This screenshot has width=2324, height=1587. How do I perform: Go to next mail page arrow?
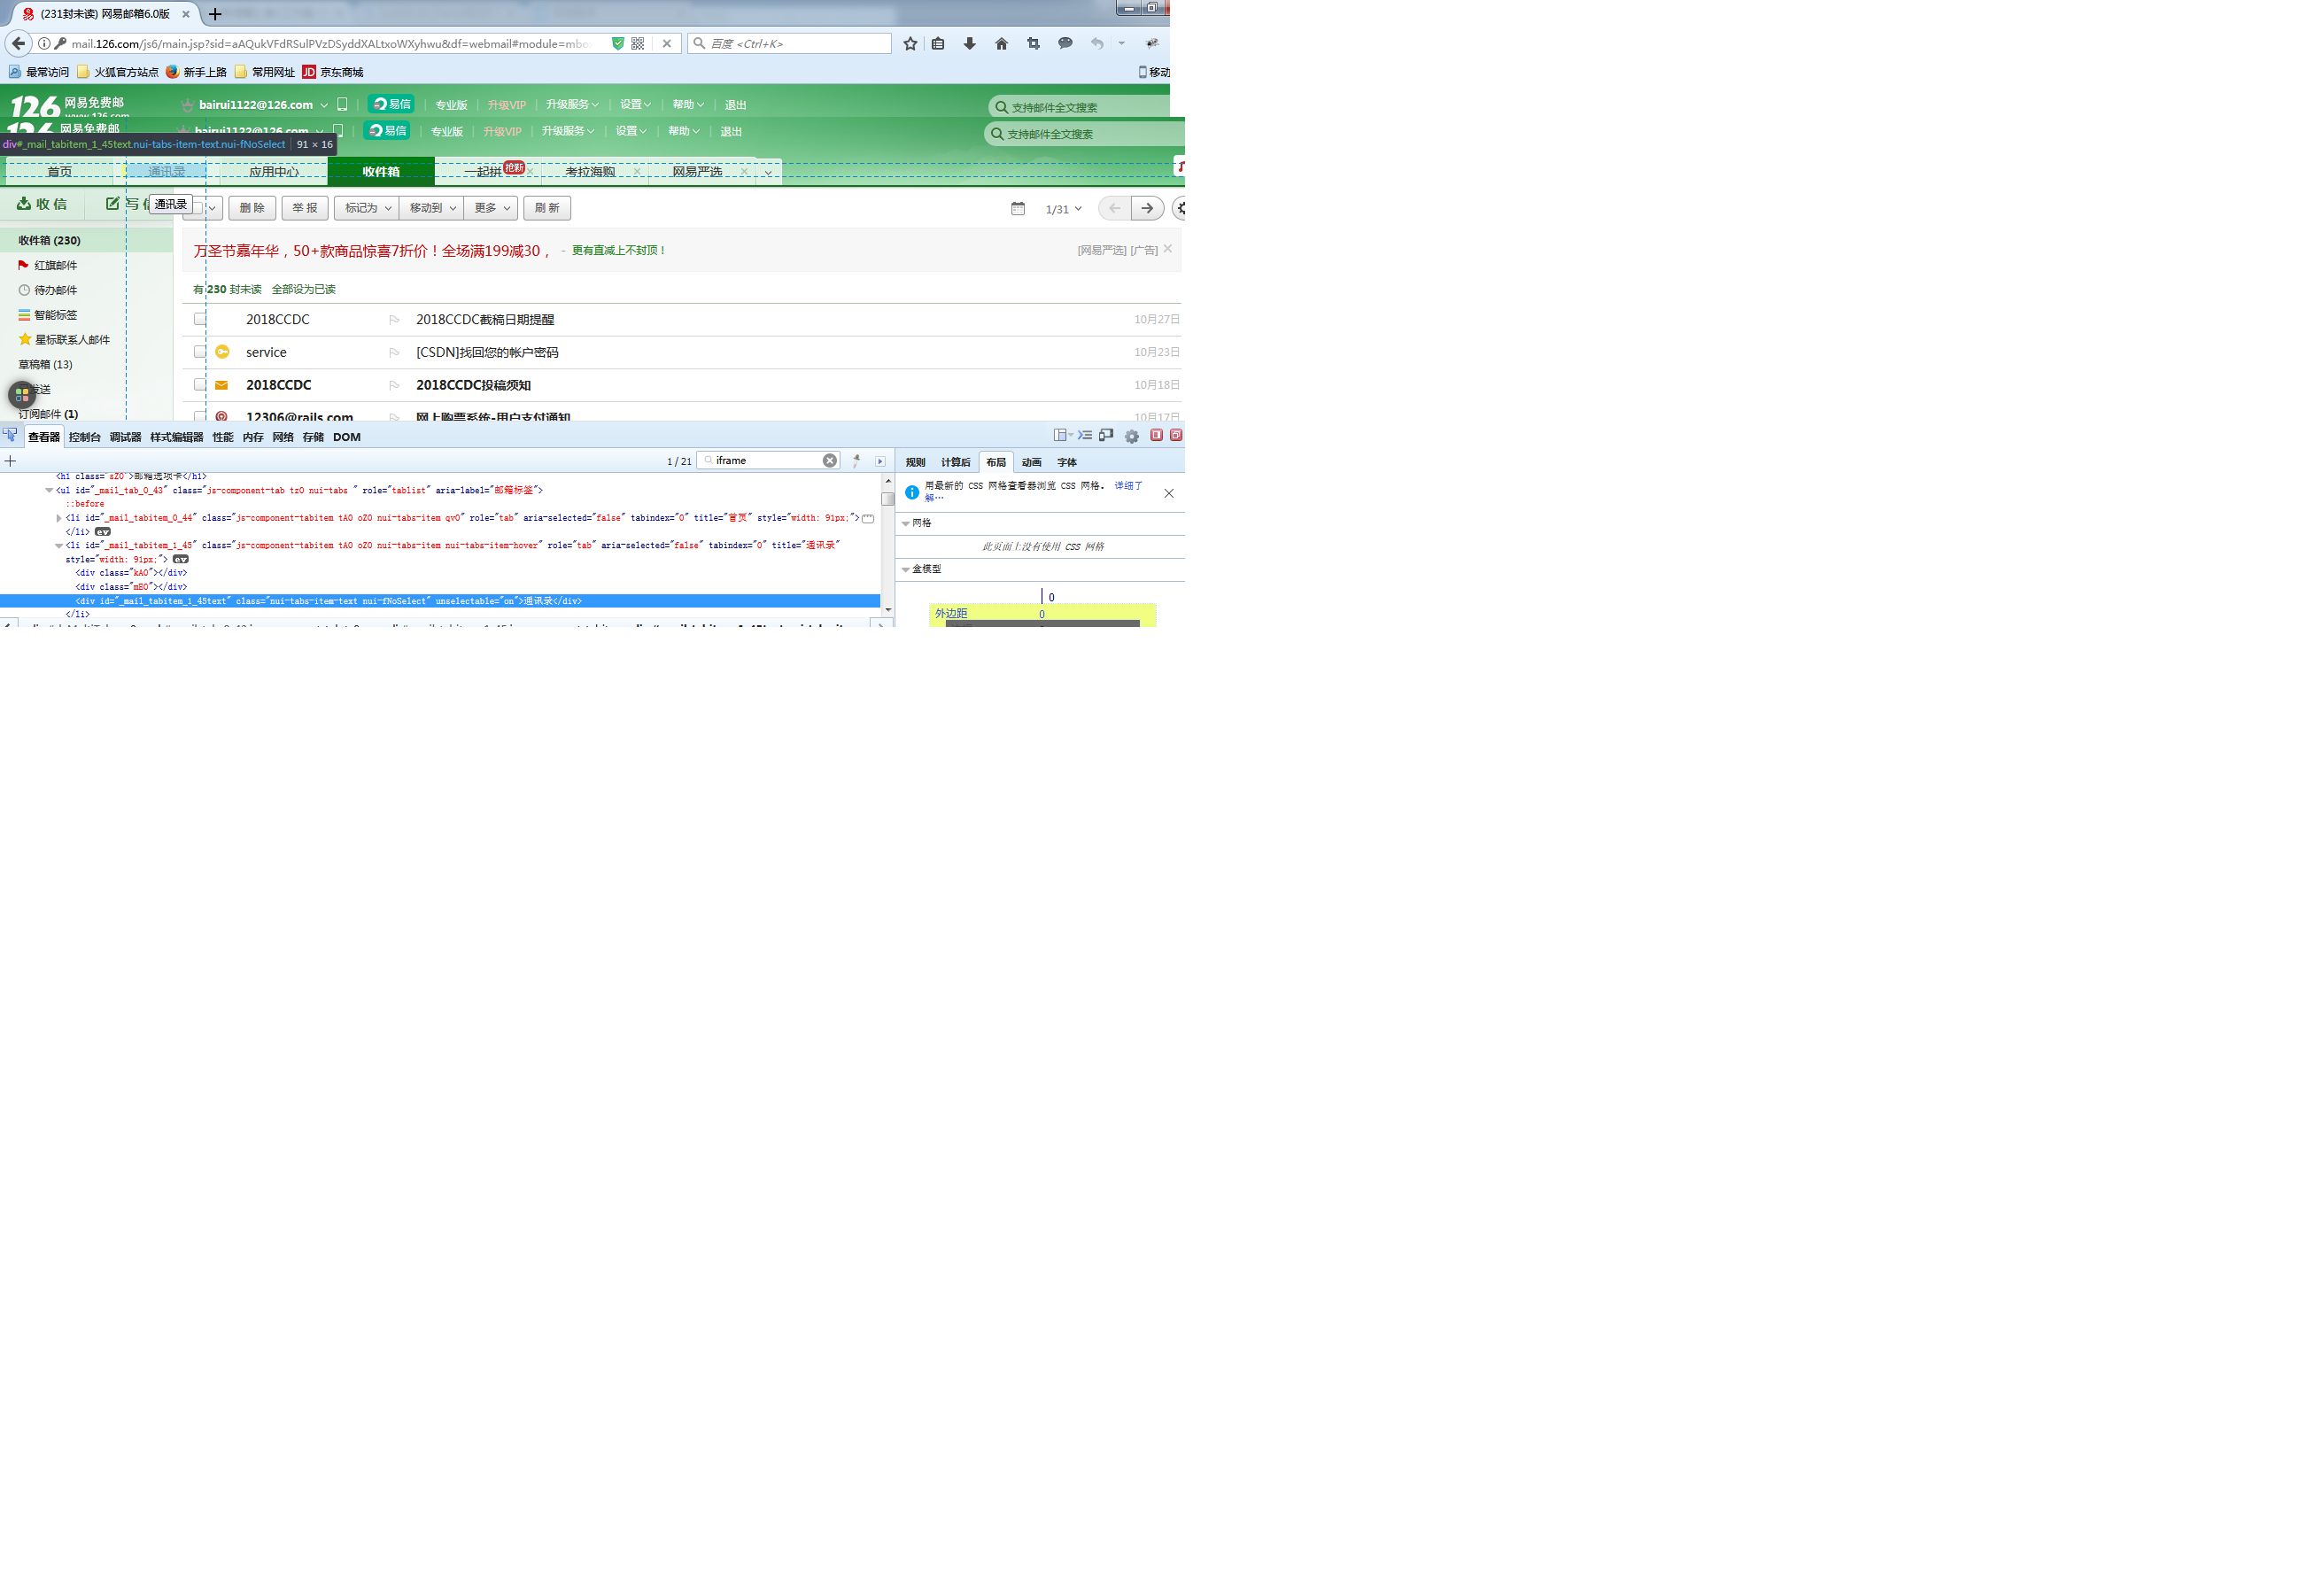[x=1147, y=208]
